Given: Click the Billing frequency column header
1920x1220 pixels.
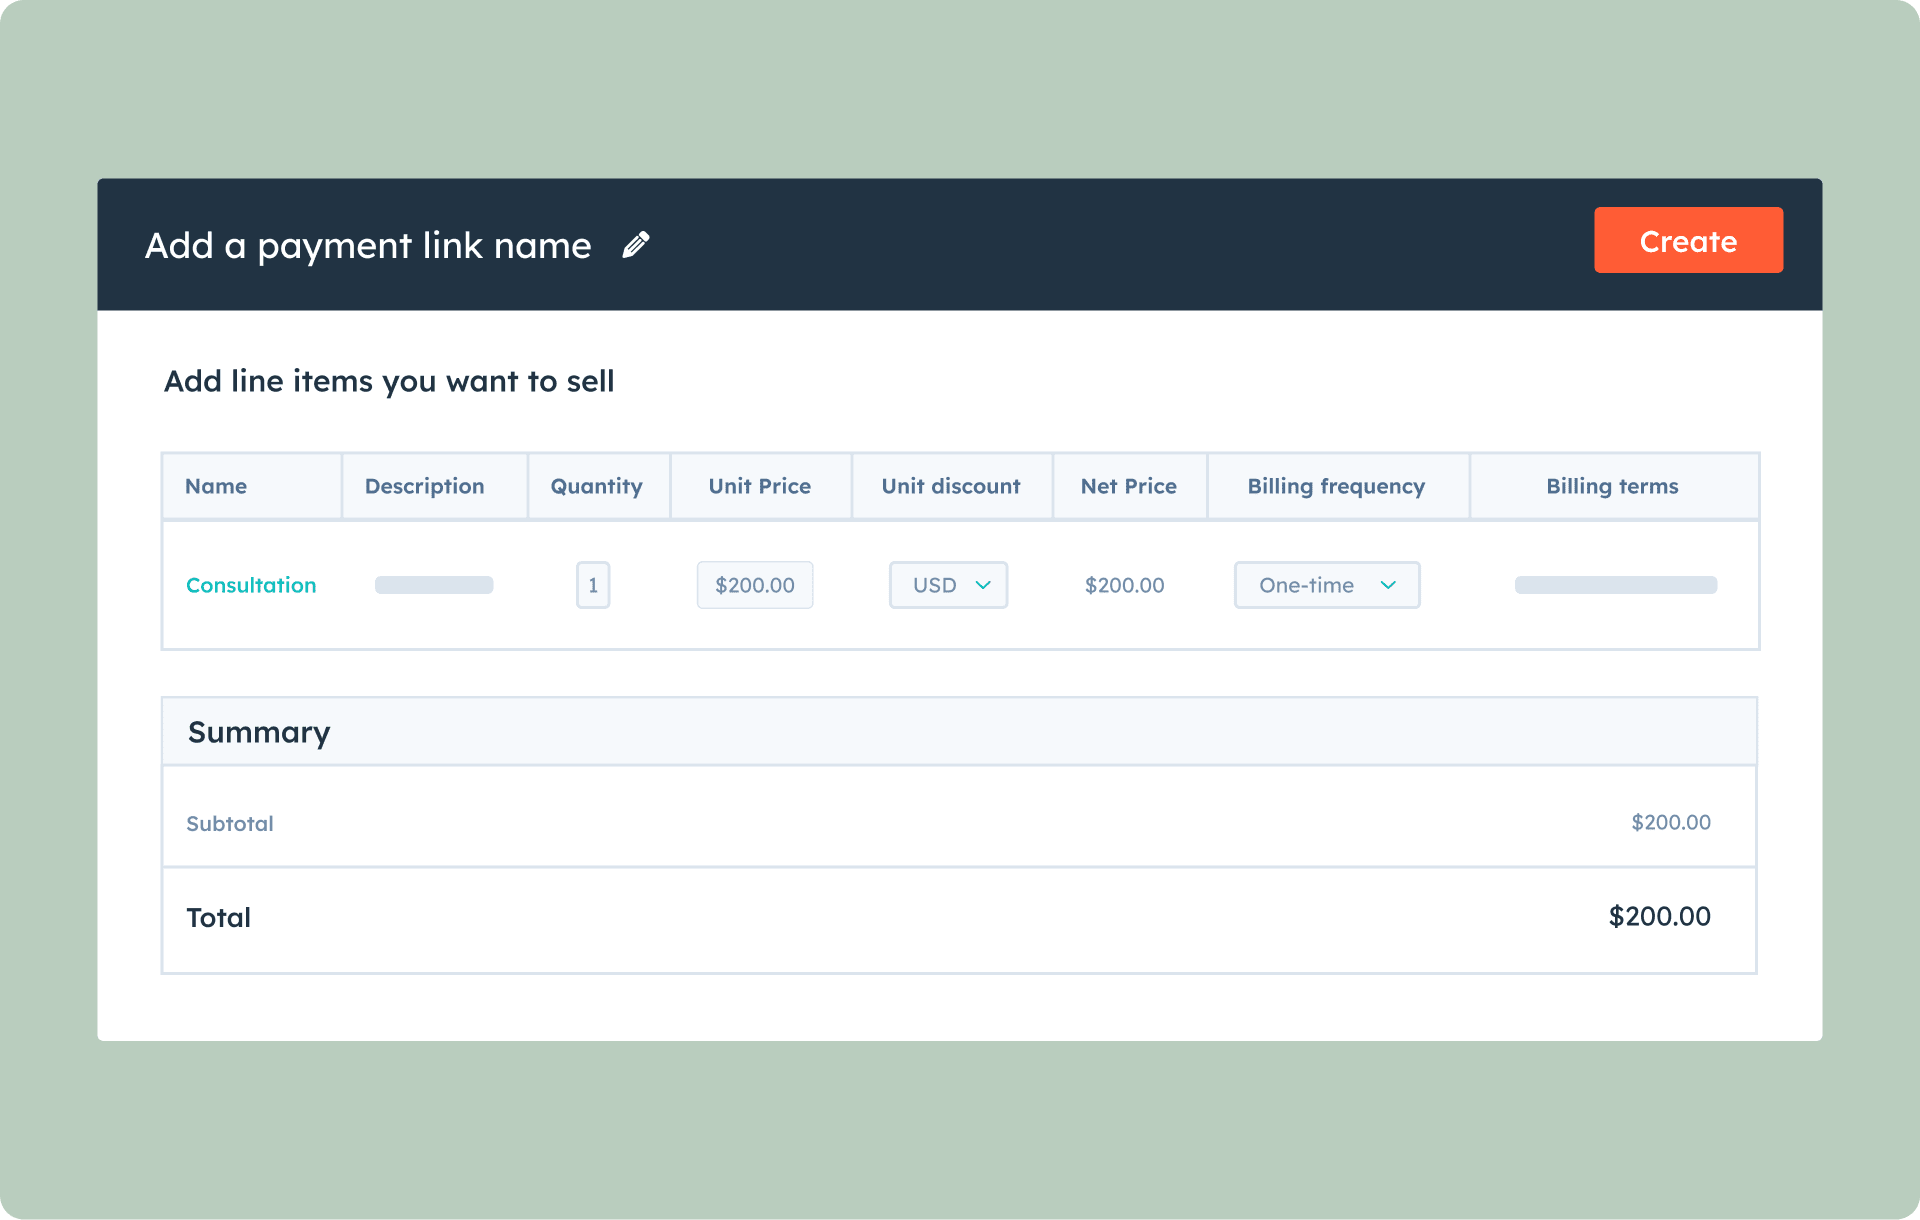Looking at the screenshot, I should click(x=1336, y=486).
